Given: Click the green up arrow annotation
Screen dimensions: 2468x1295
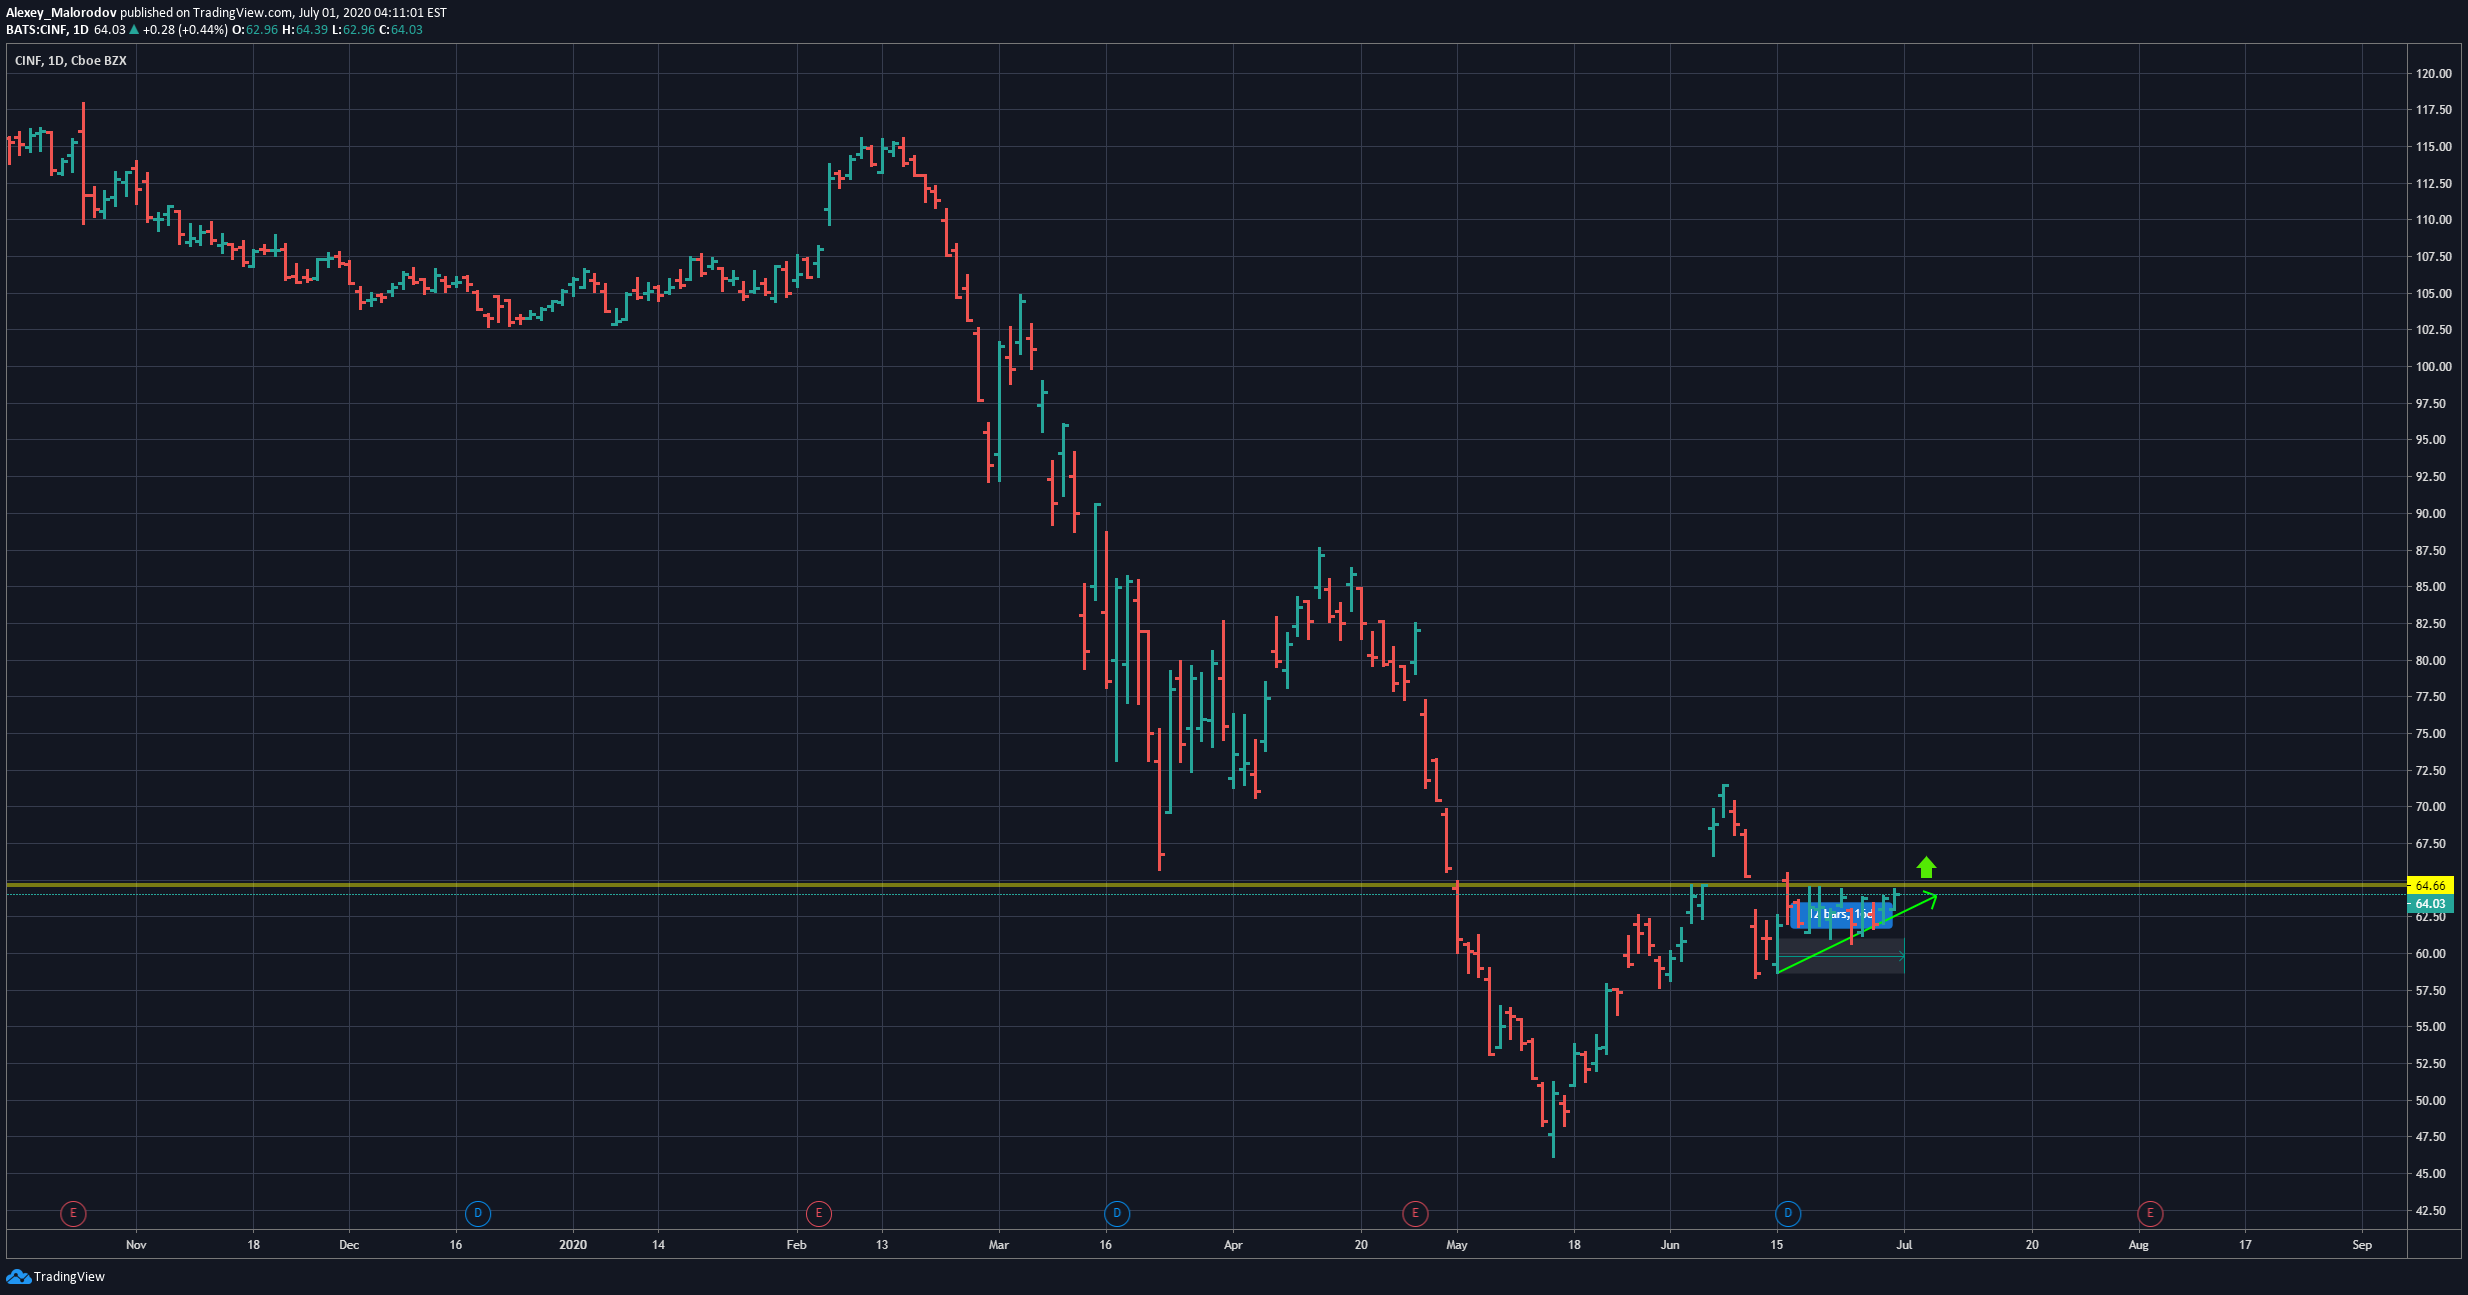Looking at the screenshot, I should tap(1926, 867).
